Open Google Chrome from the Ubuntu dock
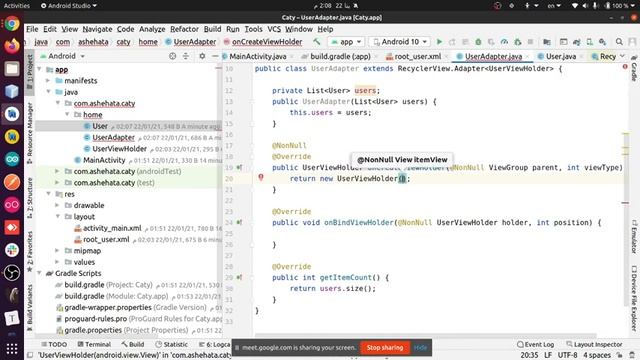This screenshot has height=360, width=640. [x=12, y=23]
